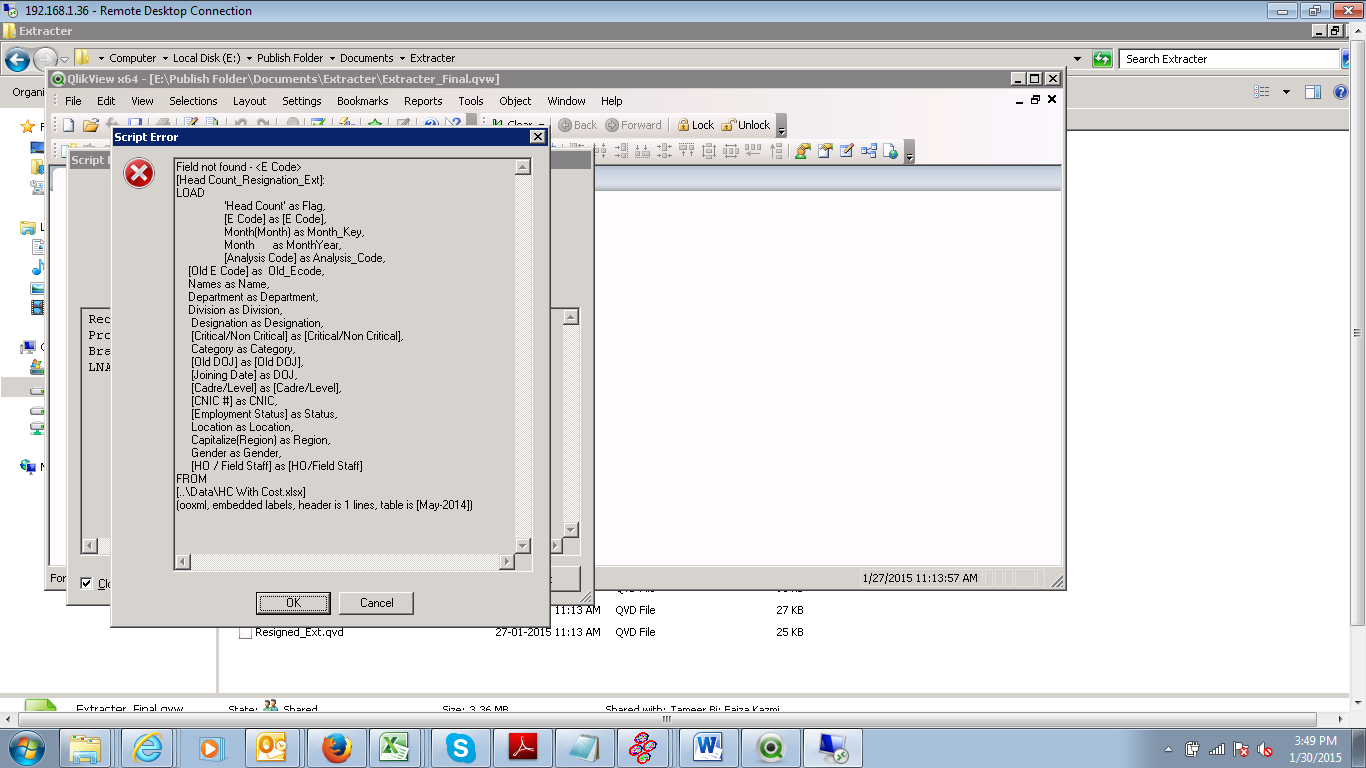This screenshot has width=1366, height=768.
Task: Click the Open folder icon in QlikView toolbar
Action: click(91, 125)
